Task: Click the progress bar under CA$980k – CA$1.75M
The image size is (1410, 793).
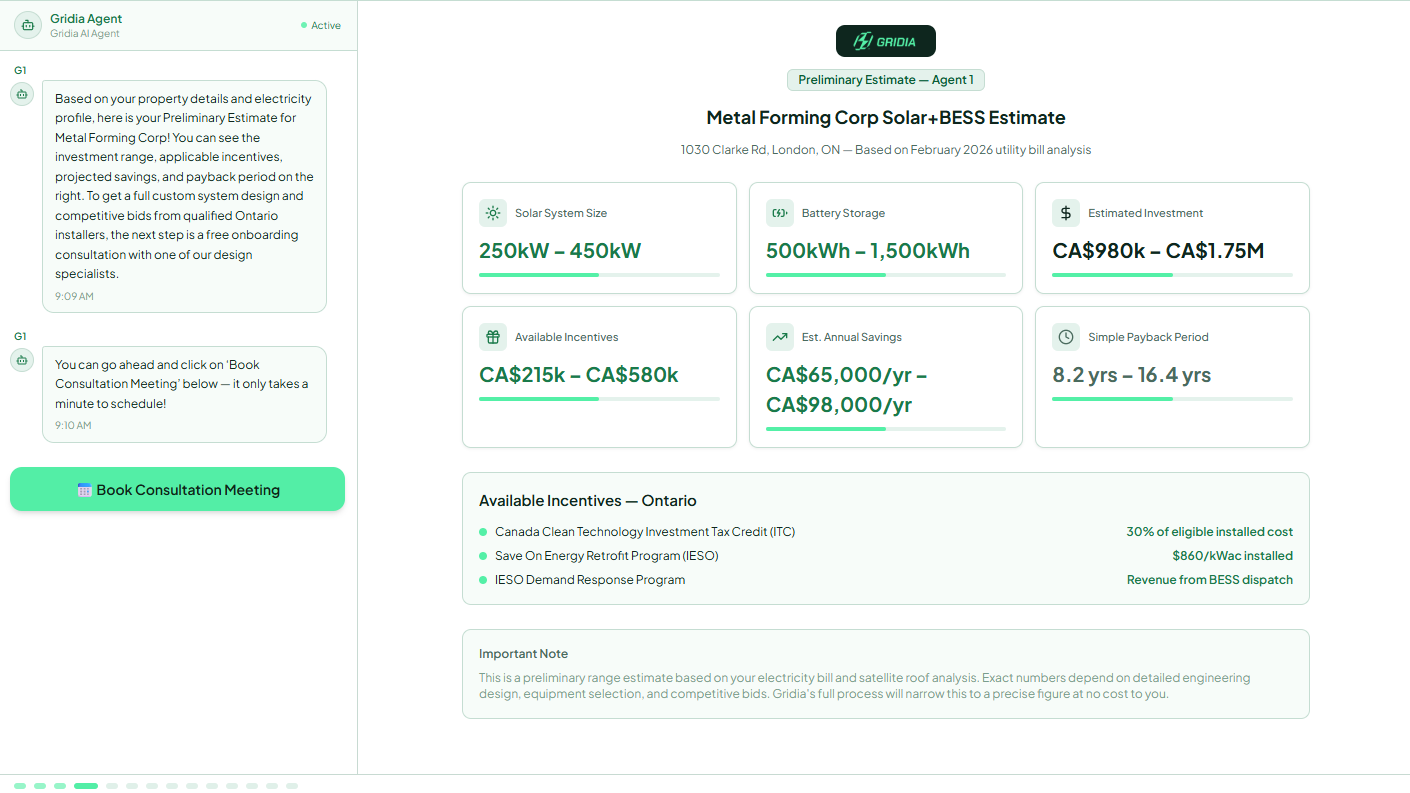Action: 1172,275
